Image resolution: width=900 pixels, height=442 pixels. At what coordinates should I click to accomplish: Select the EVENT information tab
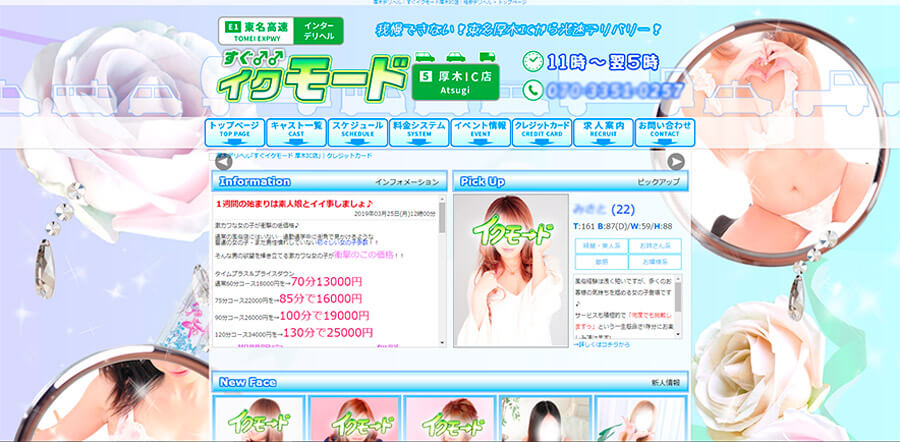(480, 133)
